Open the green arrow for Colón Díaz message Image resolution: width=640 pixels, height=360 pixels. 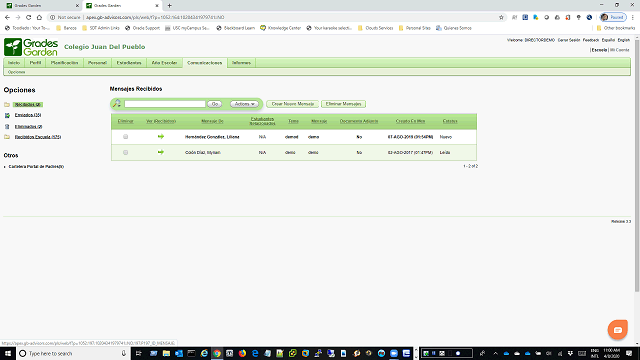tap(161, 152)
